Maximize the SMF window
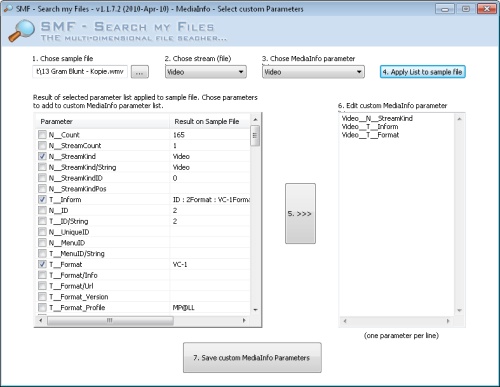 tap(466, 9)
